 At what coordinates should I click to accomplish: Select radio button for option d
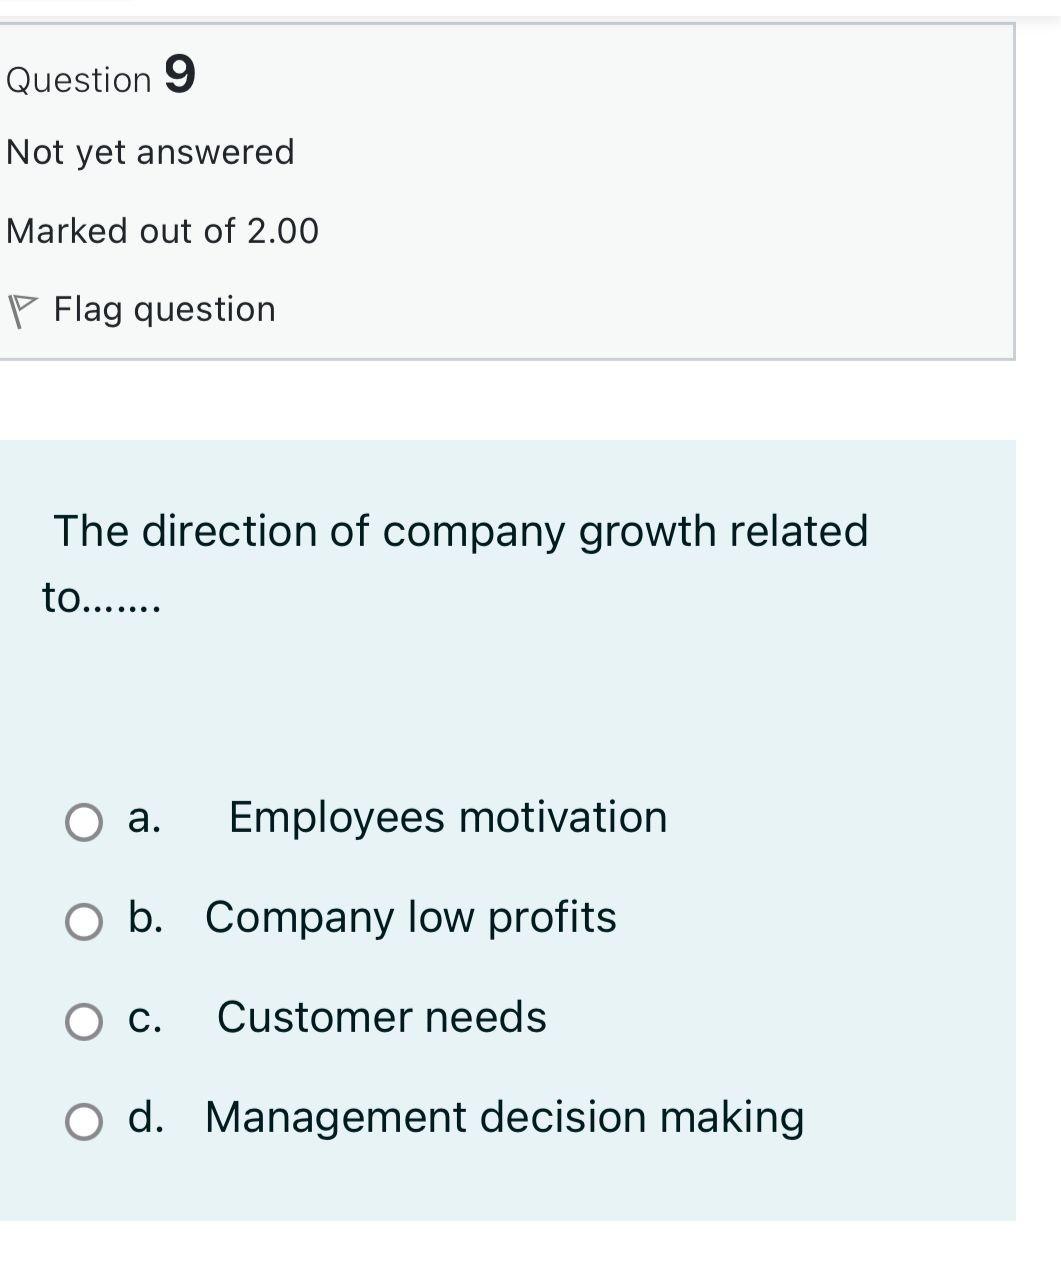tap(84, 1118)
